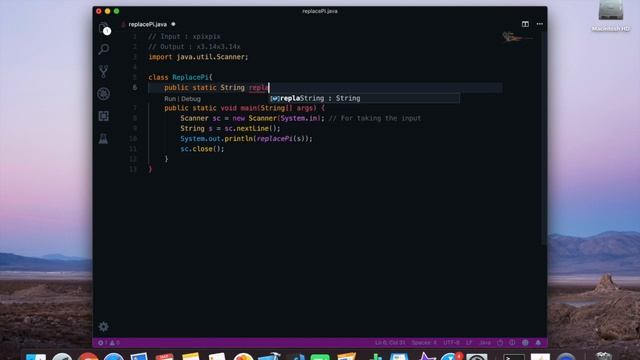640x360 pixels.
Task: Click the System.out.println(replacePi(s)) line
Action: click(247, 138)
